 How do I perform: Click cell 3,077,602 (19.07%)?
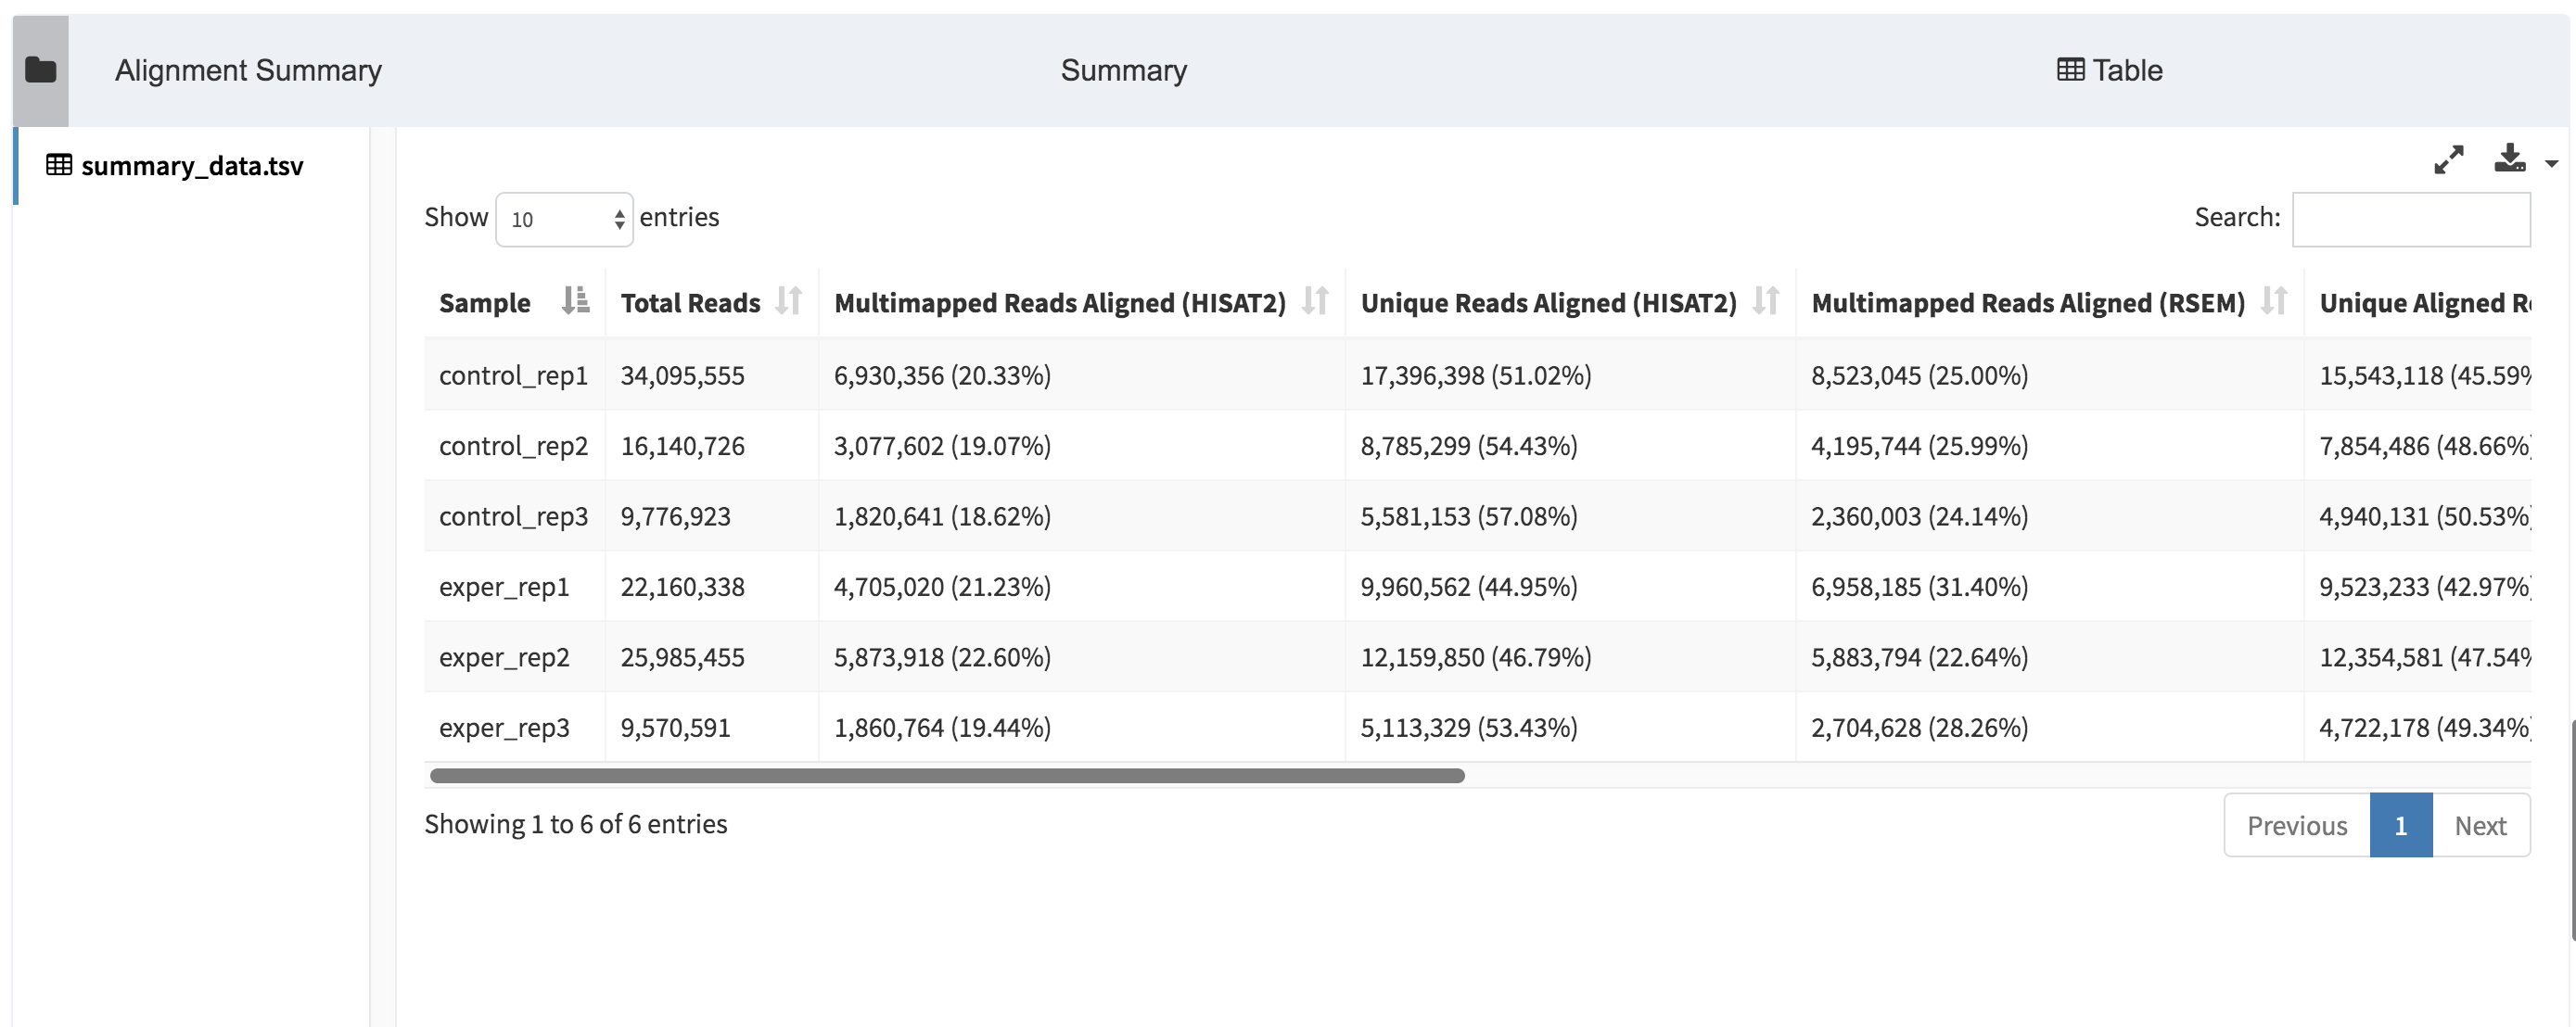click(942, 446)
